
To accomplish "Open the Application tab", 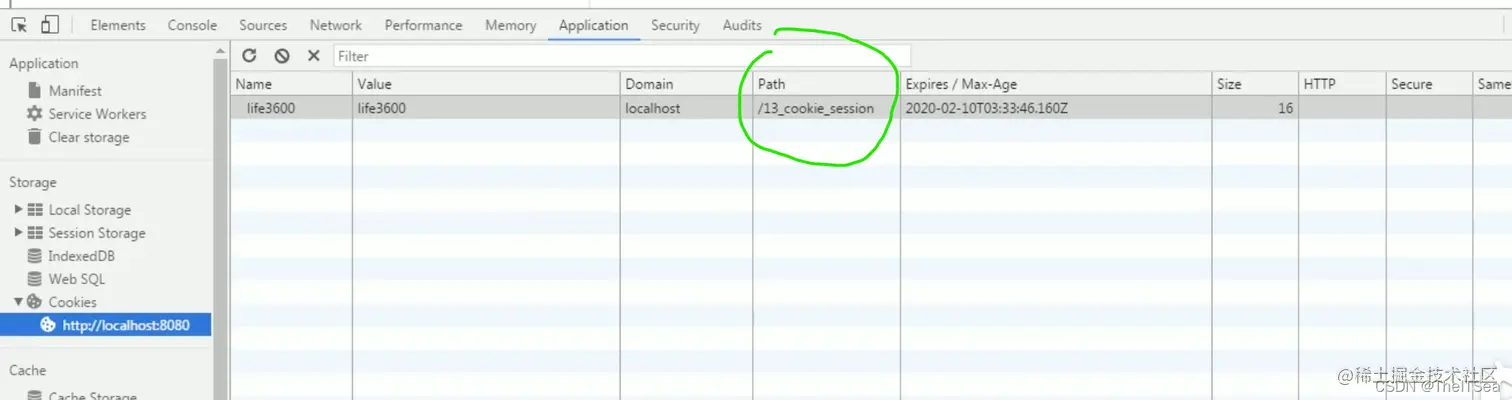I will pyautogui.click(x=594, y=25).
